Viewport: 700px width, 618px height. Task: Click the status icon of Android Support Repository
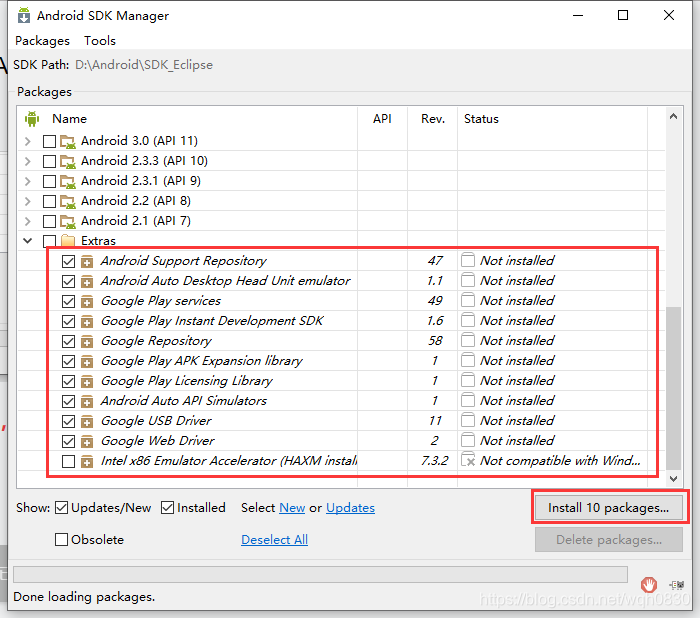[468, 260]
